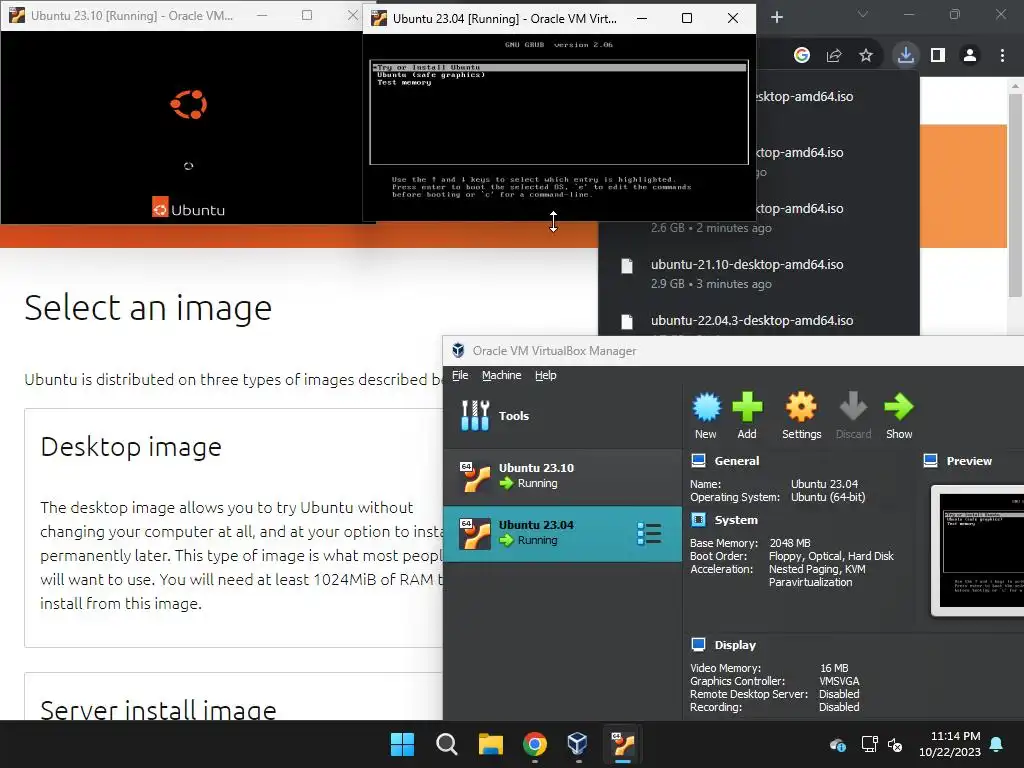Click the Google icon in Chrome address bar
The image size is (1024, 768).
coord(802,55)
